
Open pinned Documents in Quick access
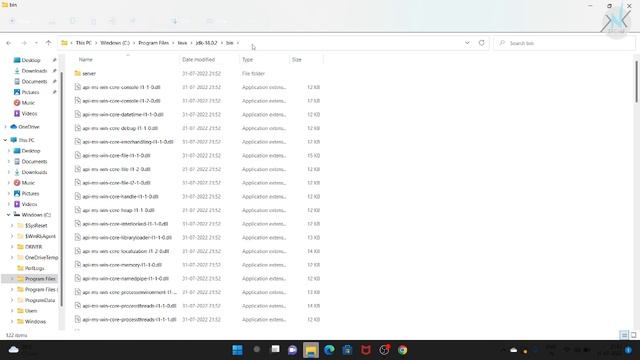pyautogui.click(x=34, y=81)
